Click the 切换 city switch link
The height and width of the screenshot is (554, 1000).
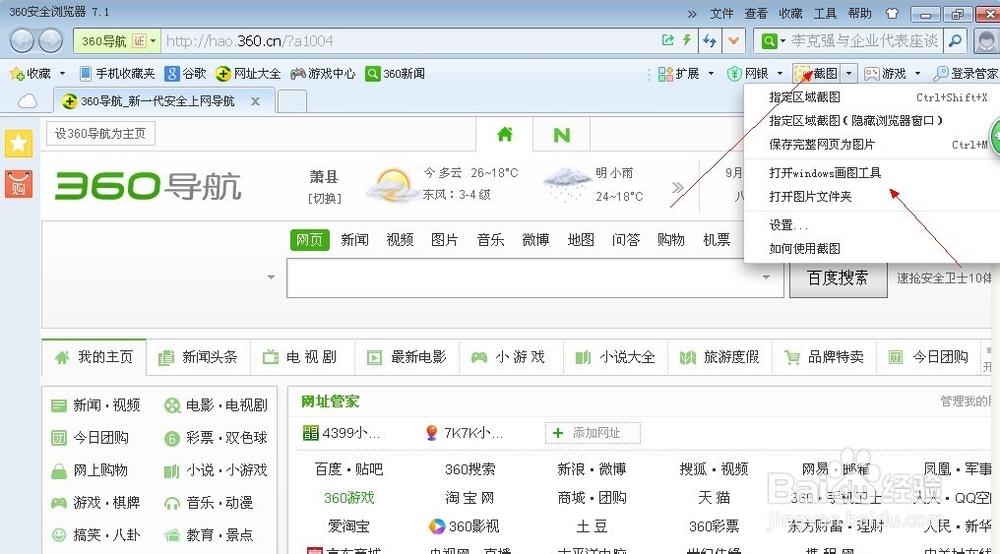tap(325, 198)
